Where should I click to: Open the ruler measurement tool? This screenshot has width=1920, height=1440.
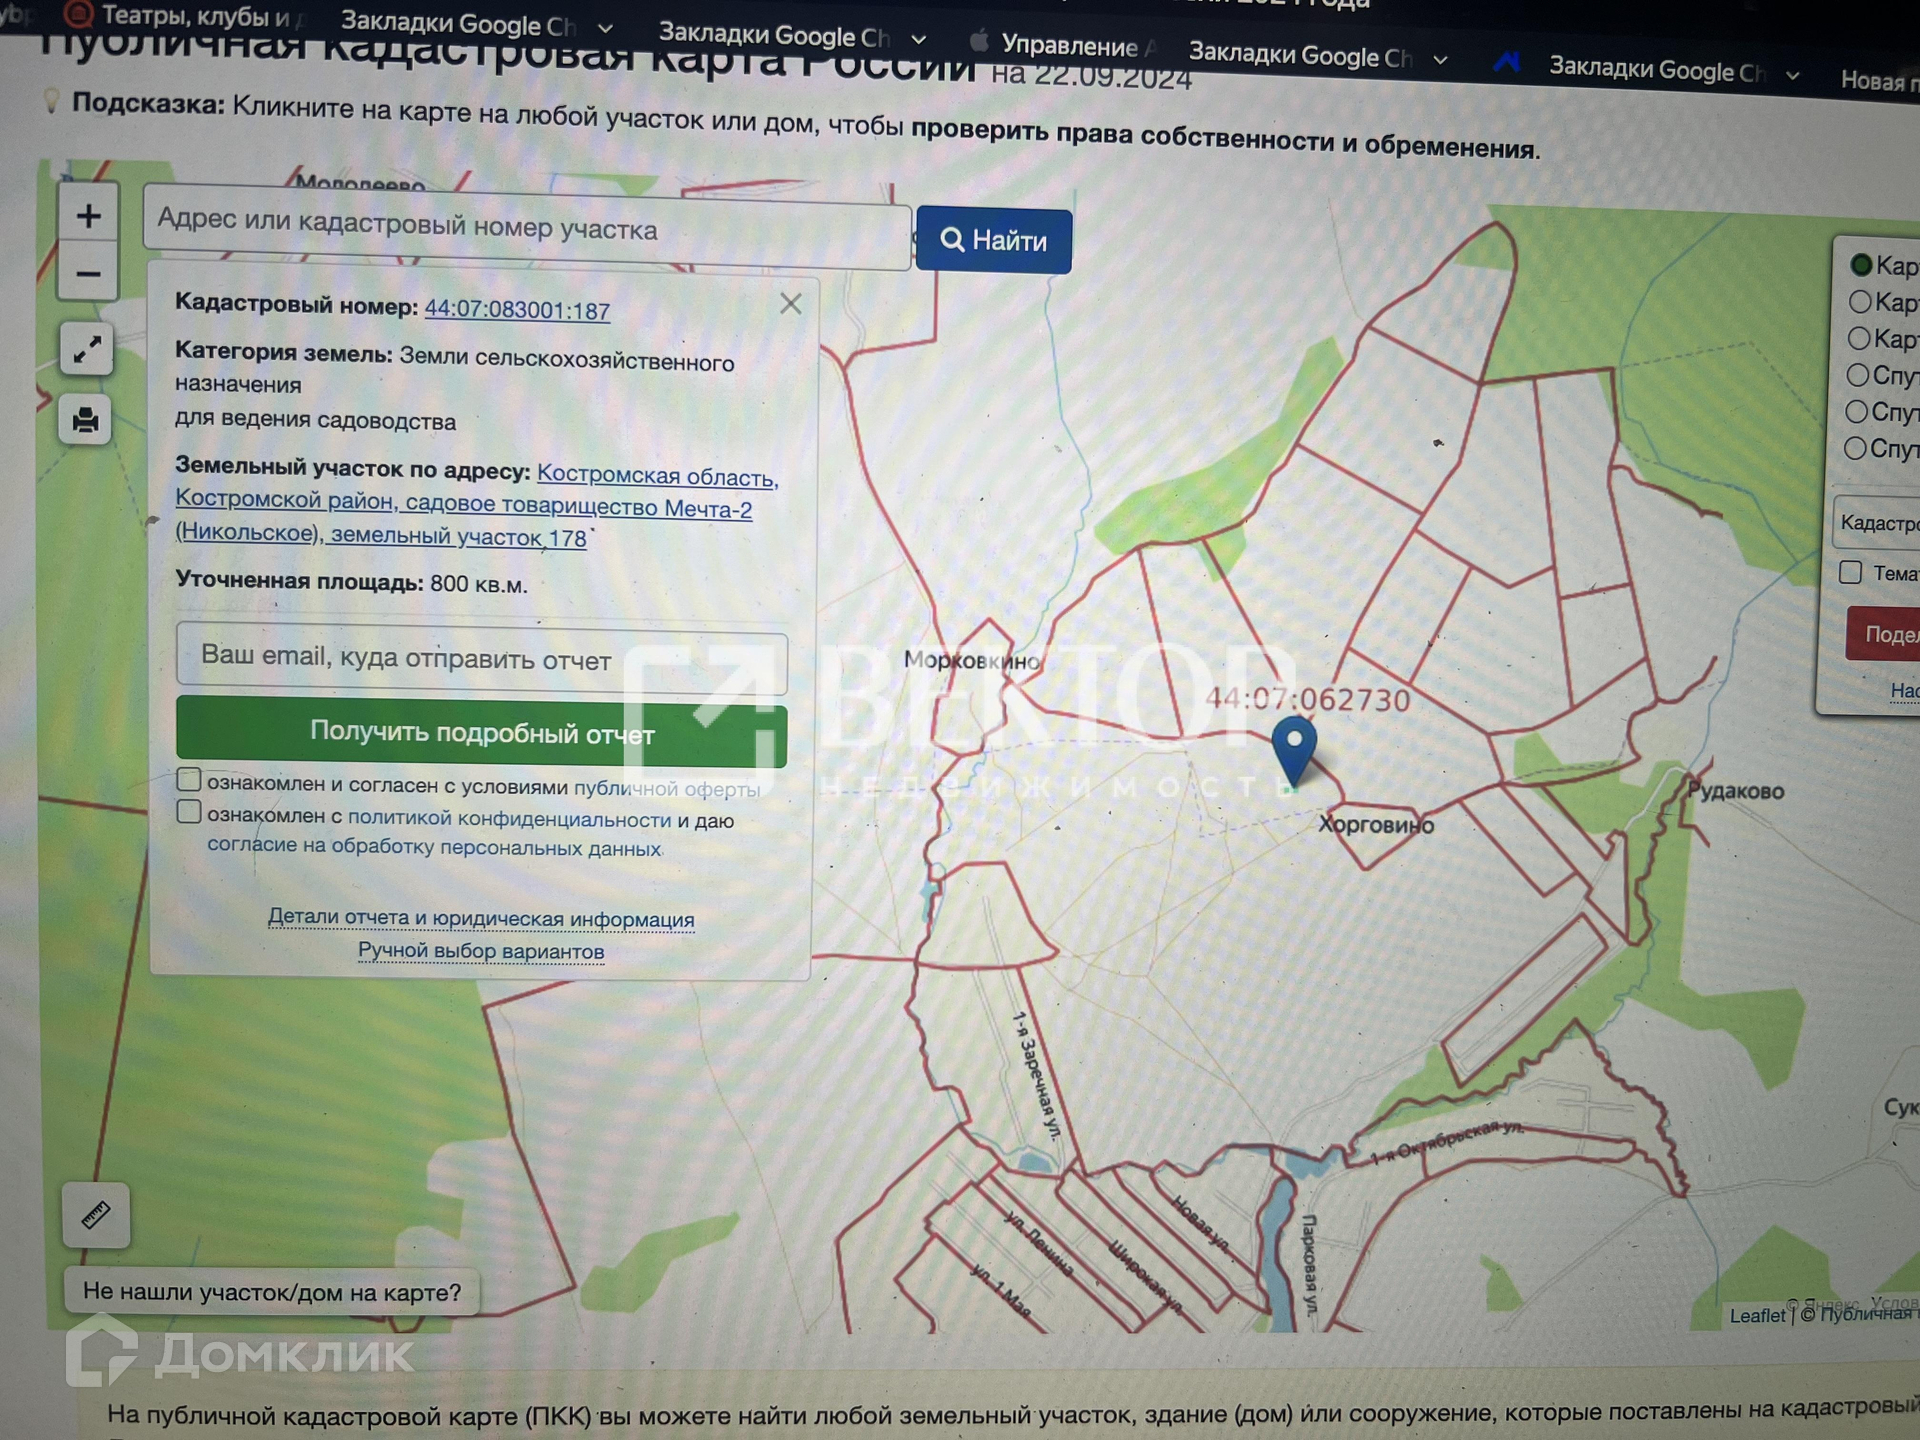click(x=96, y=1215)
